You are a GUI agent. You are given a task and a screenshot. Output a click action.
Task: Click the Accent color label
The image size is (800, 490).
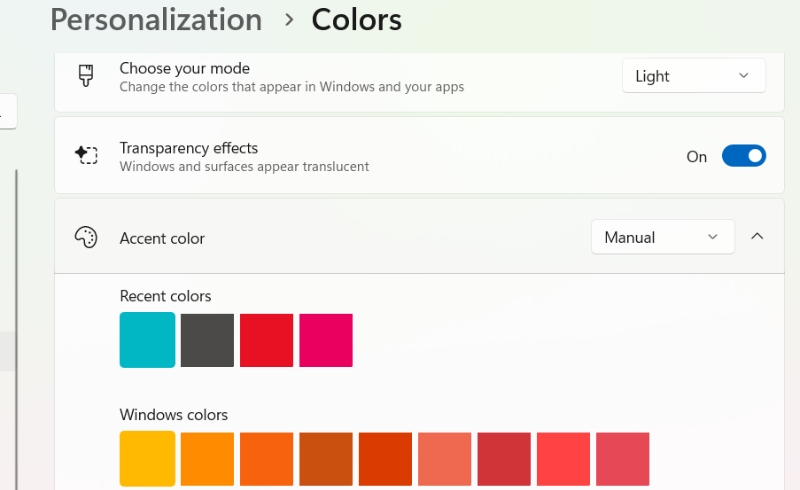pos(162,238)
